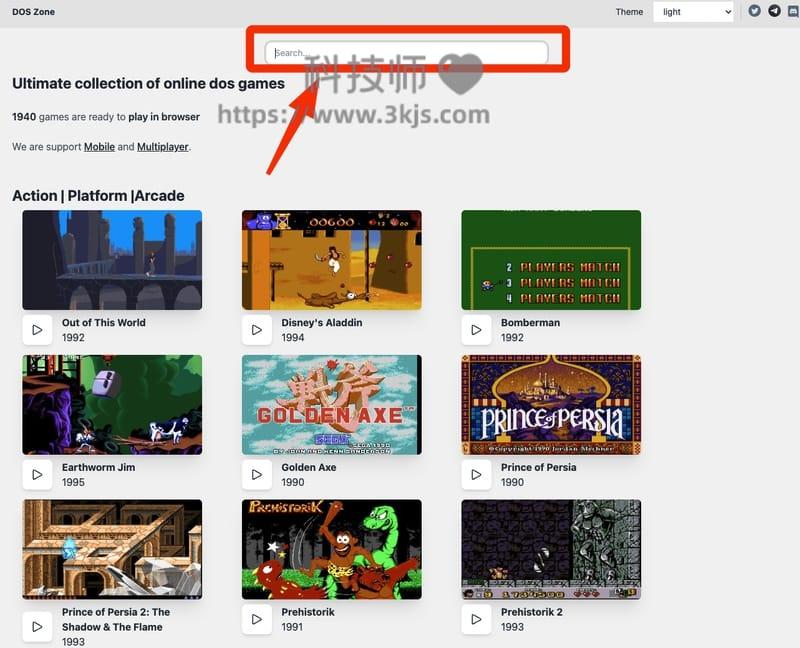Play Bomberman game
This screenshot has height=648, width=800.
476,330
